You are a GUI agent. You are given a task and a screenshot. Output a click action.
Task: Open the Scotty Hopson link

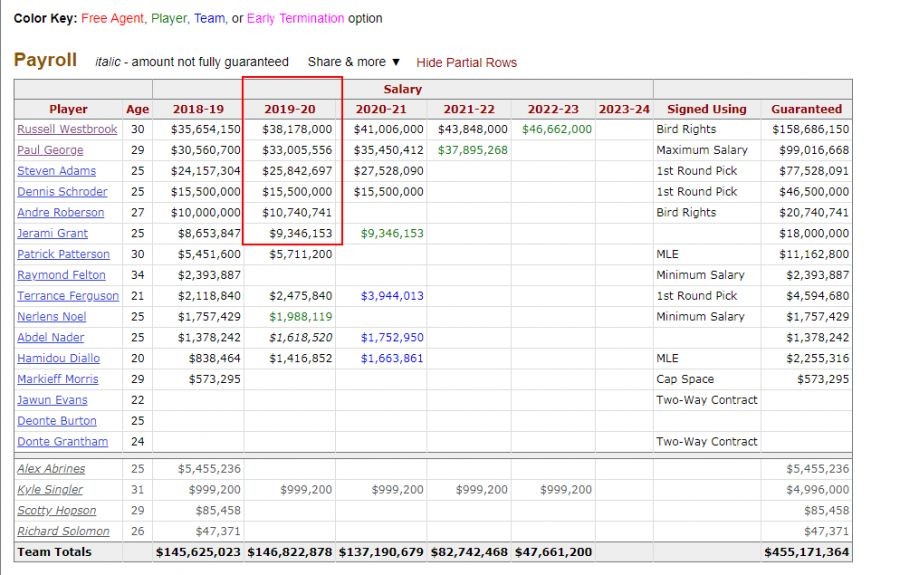(x=57, y=510)
